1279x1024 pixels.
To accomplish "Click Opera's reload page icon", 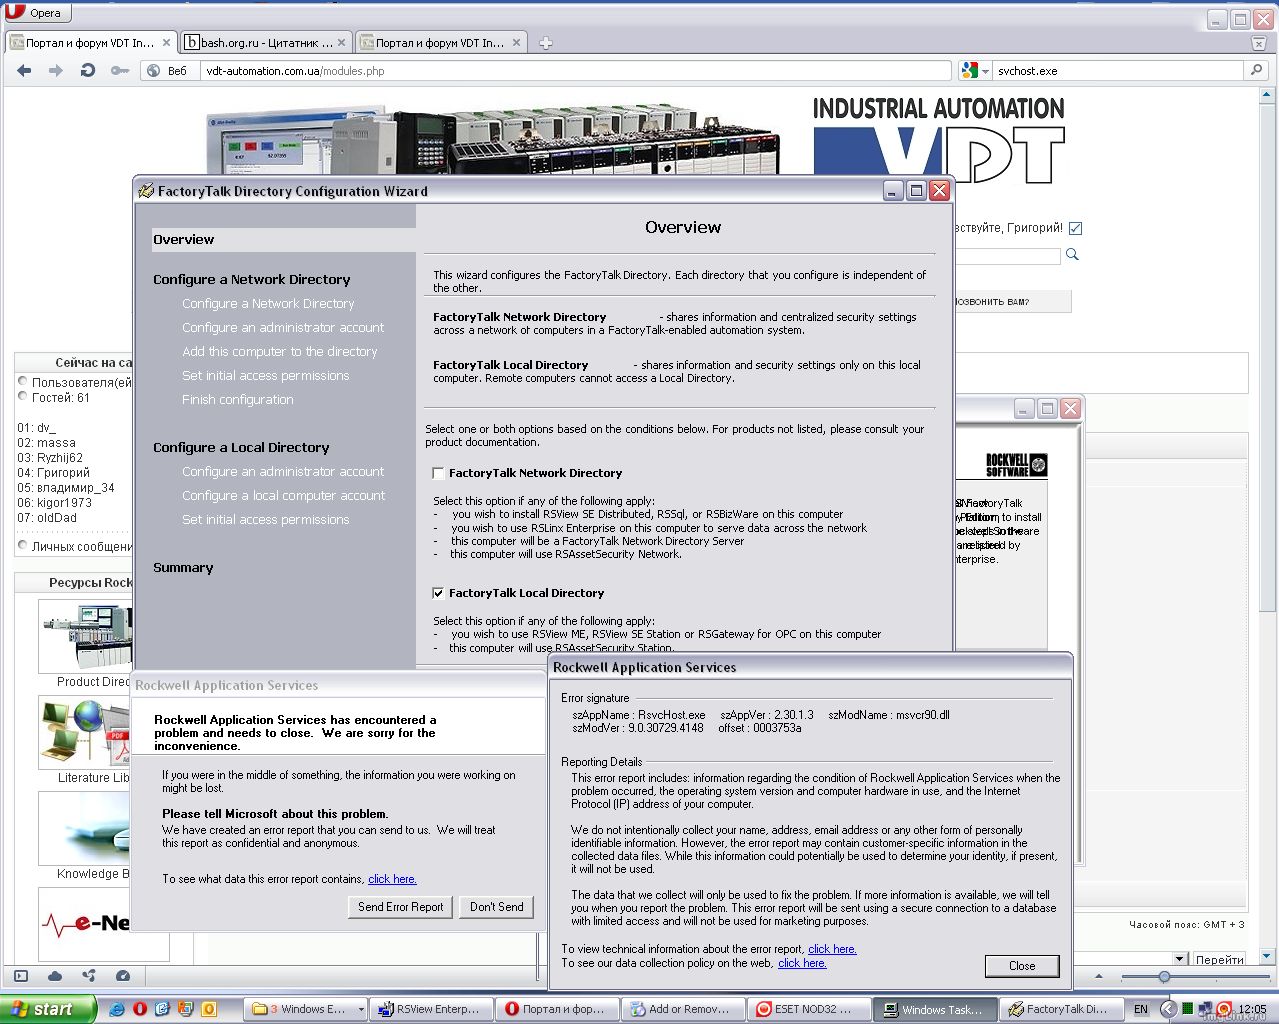I will click(88, 71).
